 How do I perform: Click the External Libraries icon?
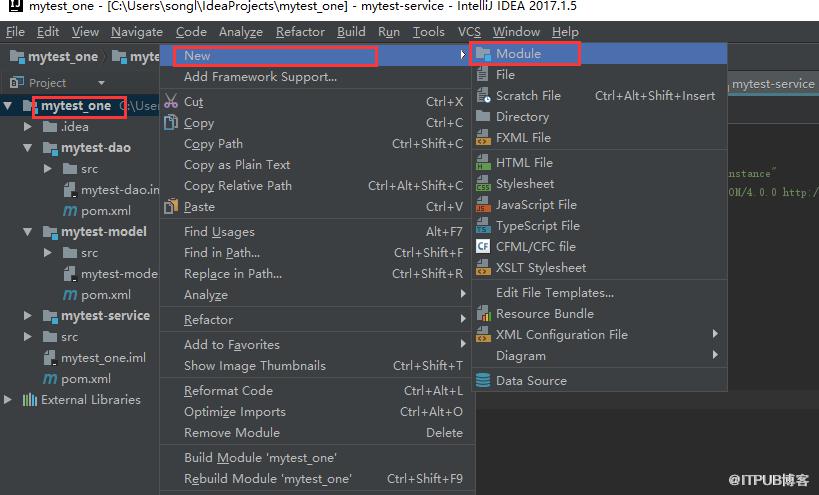[29, 400]
